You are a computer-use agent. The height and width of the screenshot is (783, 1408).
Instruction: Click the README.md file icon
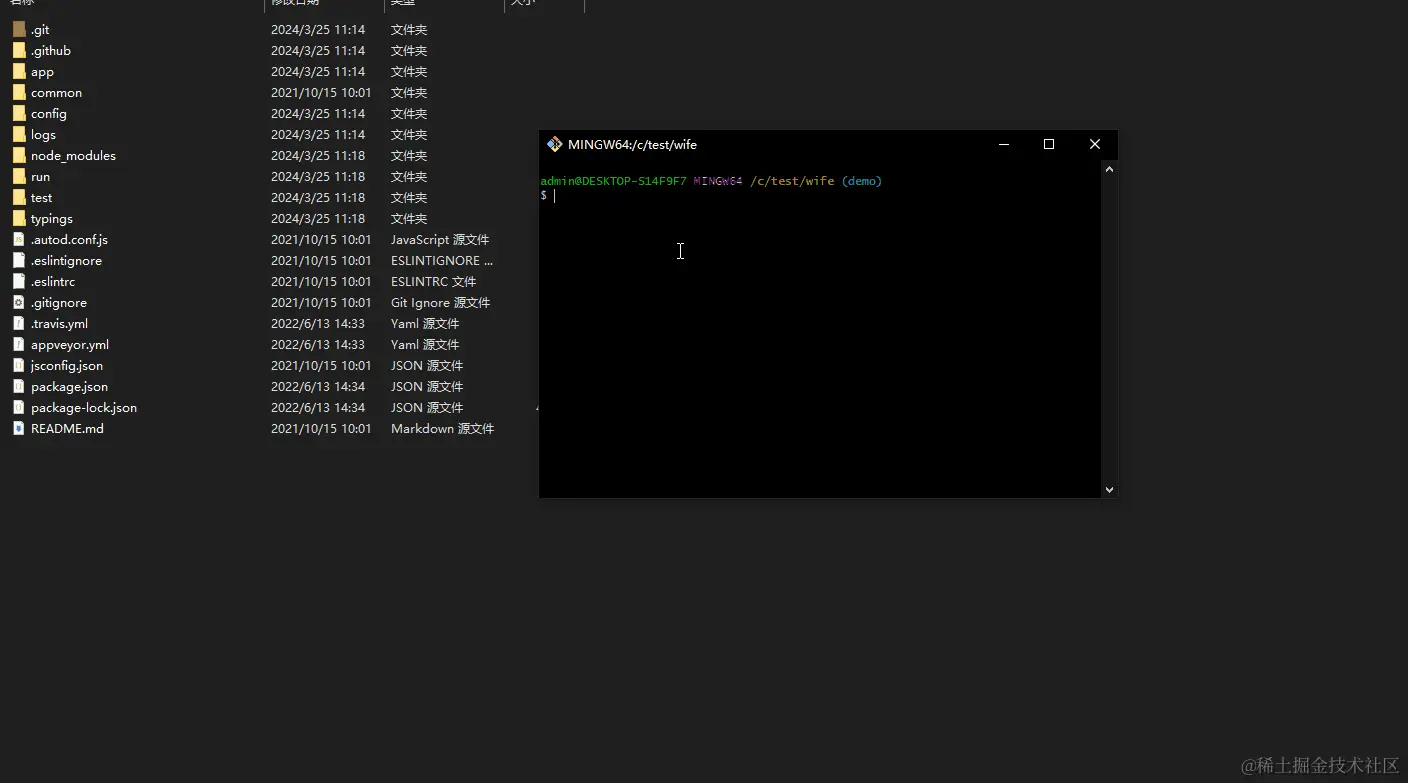(x=19, y=429)
